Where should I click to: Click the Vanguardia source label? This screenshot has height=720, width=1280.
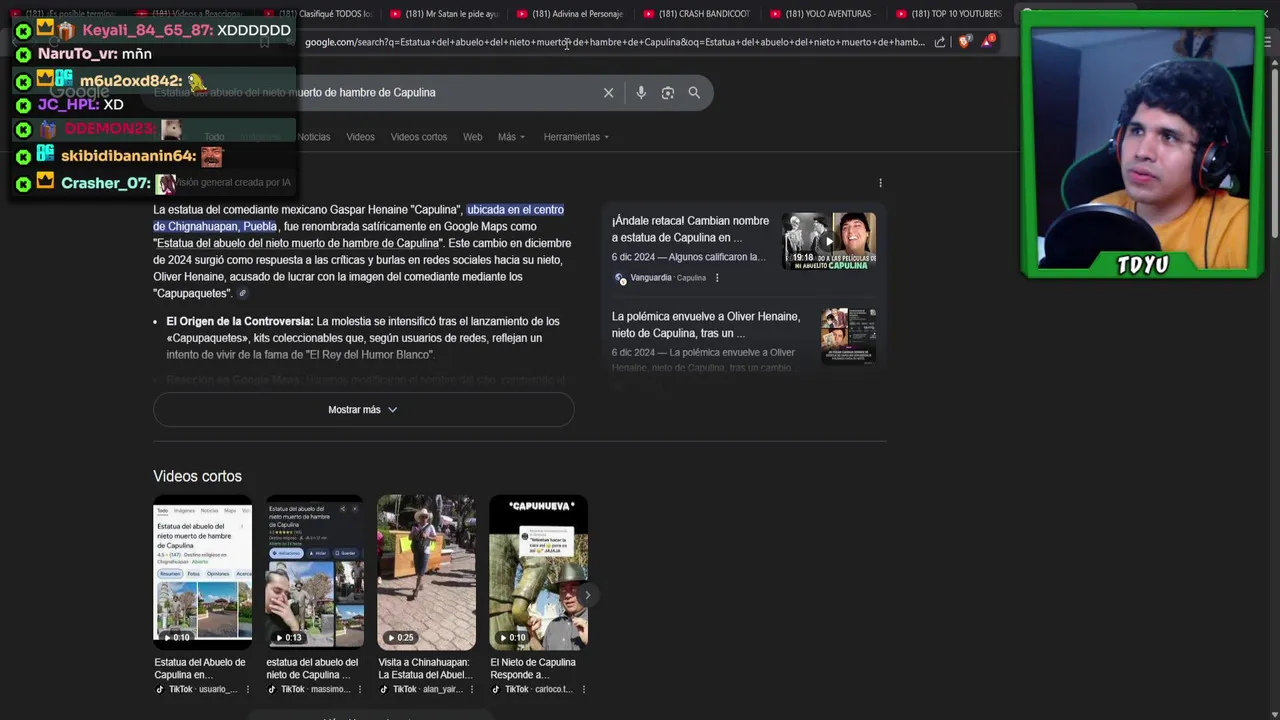[x=651, y=278]
